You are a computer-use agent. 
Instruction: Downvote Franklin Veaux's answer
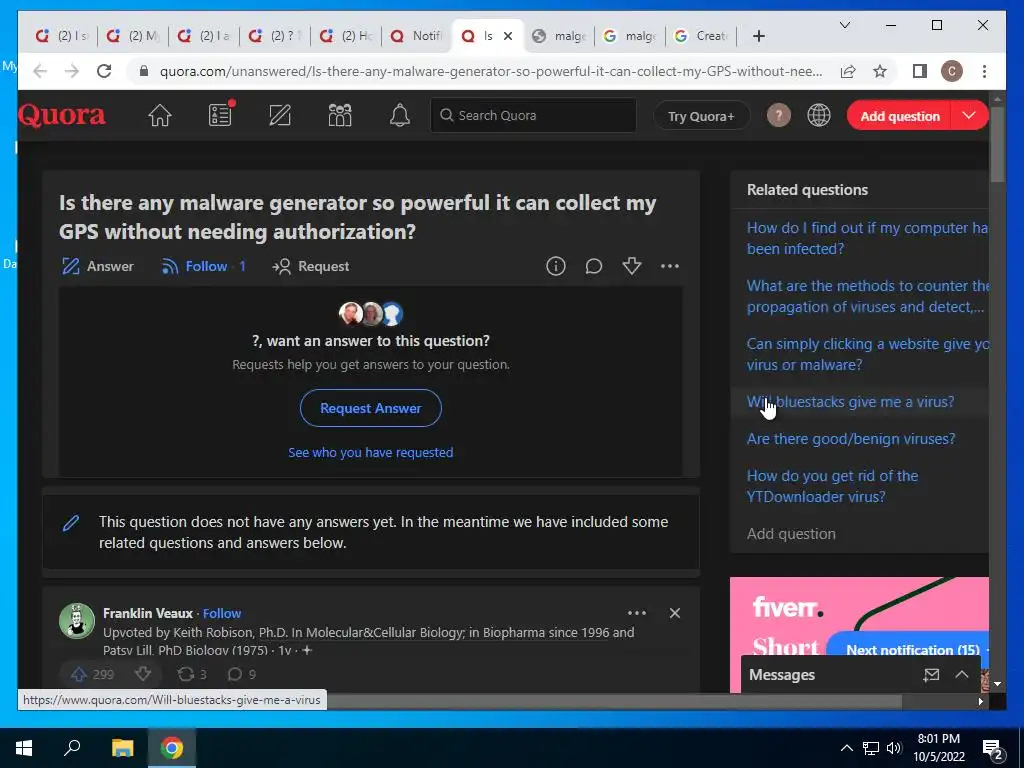pos(143,674)
